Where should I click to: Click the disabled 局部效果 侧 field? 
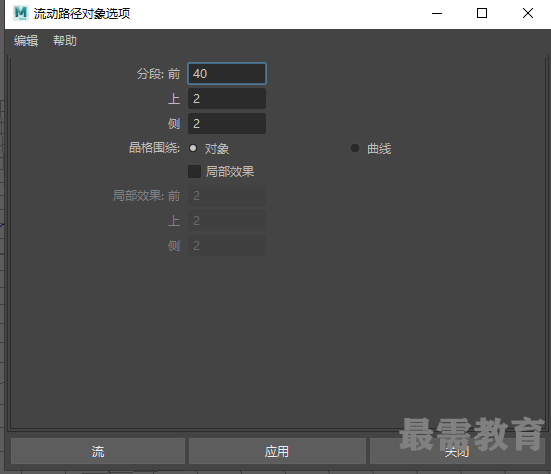[227, 246]
